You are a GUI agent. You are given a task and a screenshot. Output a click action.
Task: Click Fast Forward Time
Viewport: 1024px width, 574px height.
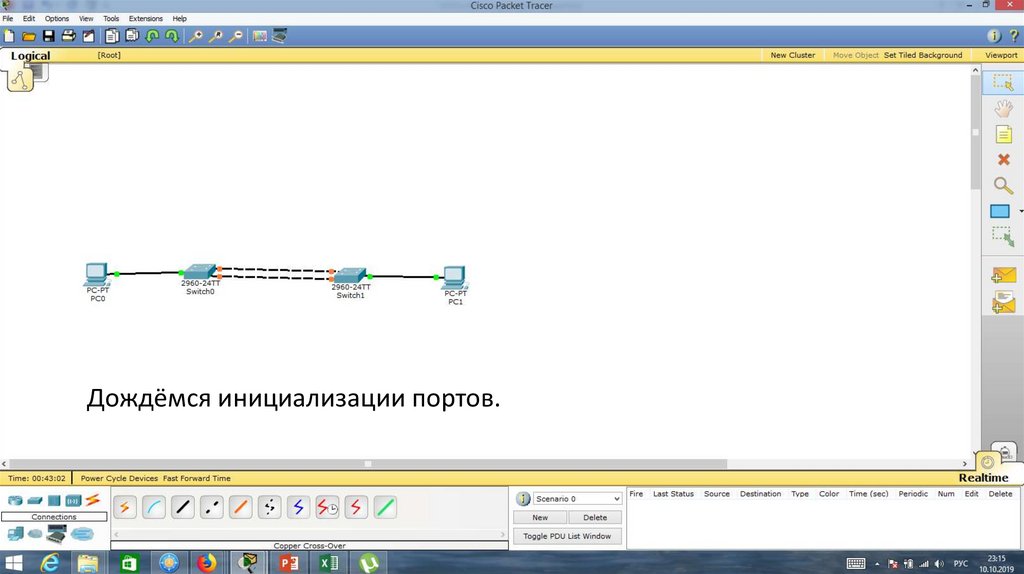(197, 478)
